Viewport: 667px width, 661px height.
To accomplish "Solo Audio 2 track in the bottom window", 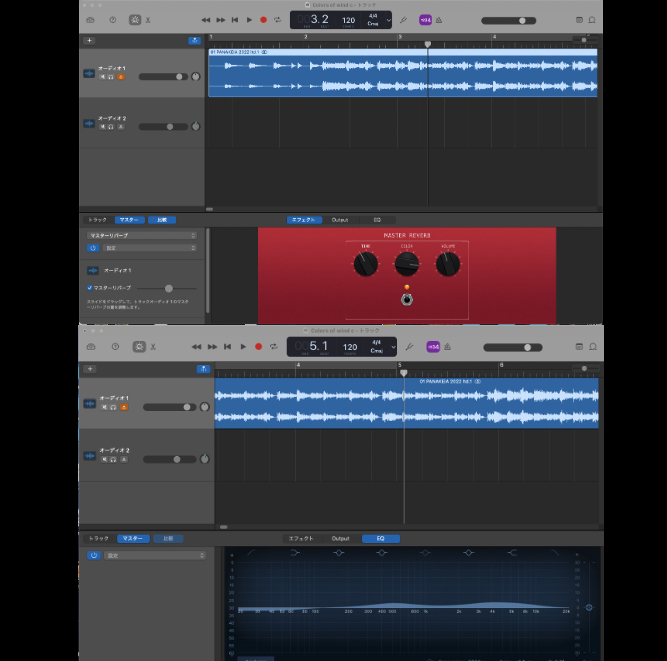I will pos(113,459).
